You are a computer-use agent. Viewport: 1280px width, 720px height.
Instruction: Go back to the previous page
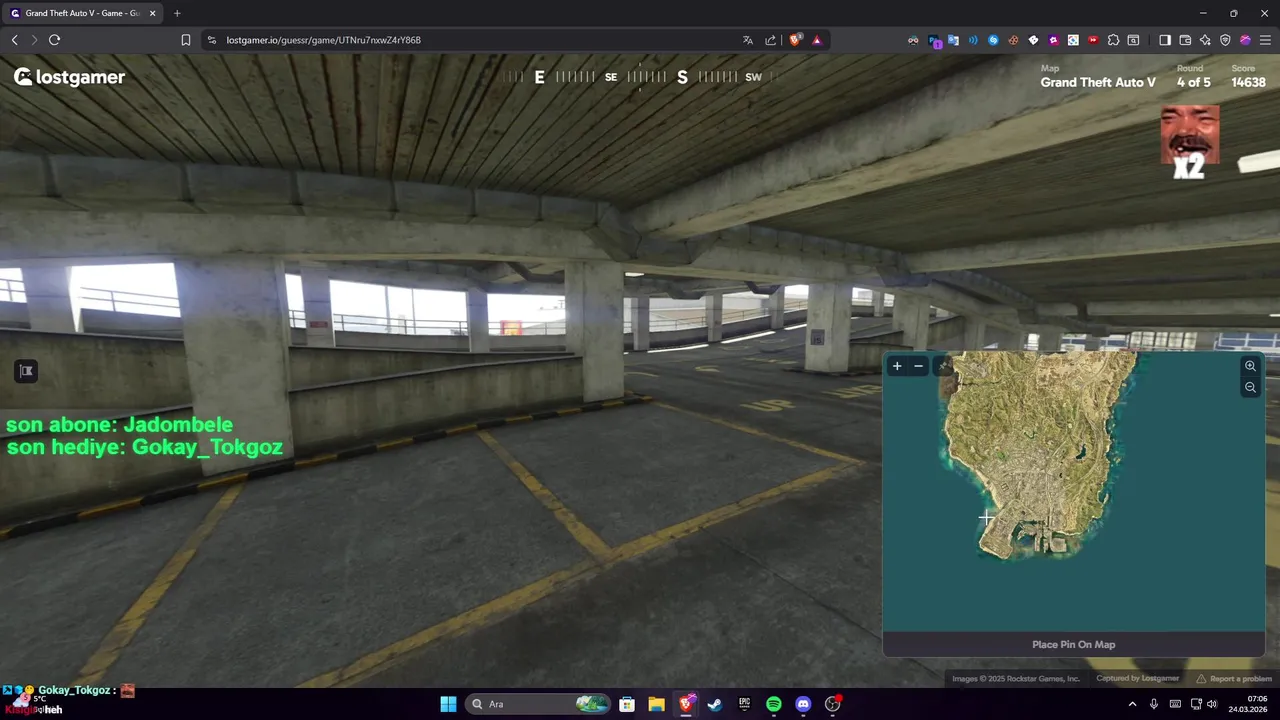(x=14, y=40)
